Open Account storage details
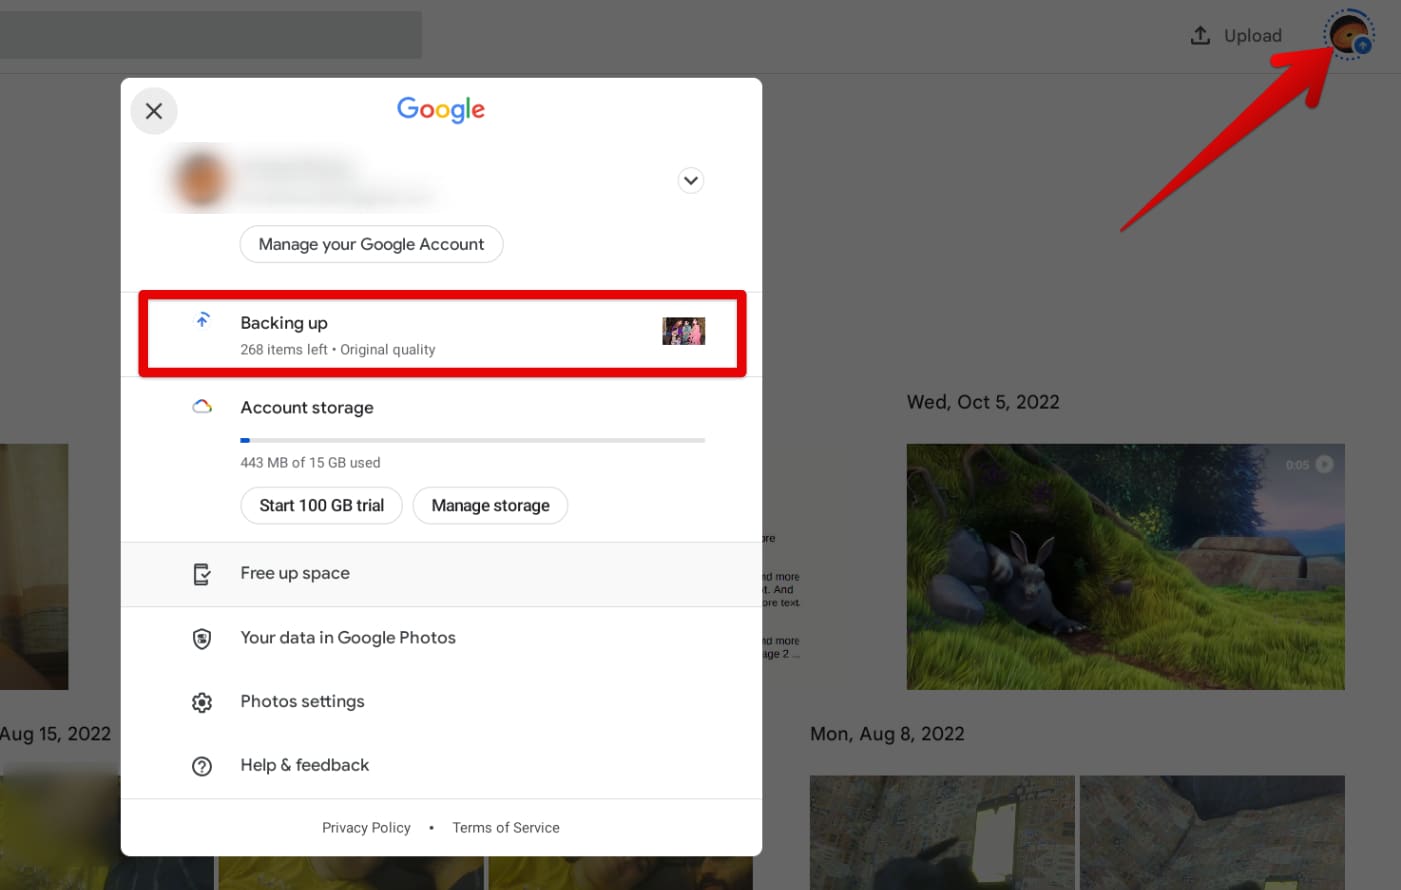 307,408
